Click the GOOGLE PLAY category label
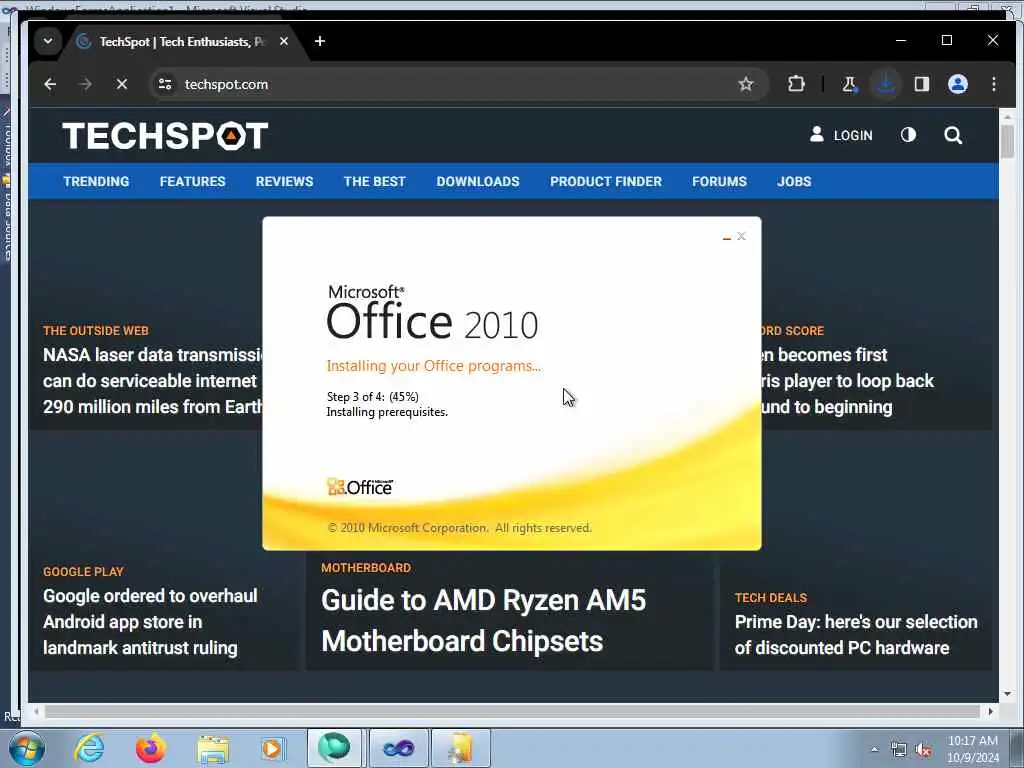Screen dimensions: 1024x768 point(83,571)
